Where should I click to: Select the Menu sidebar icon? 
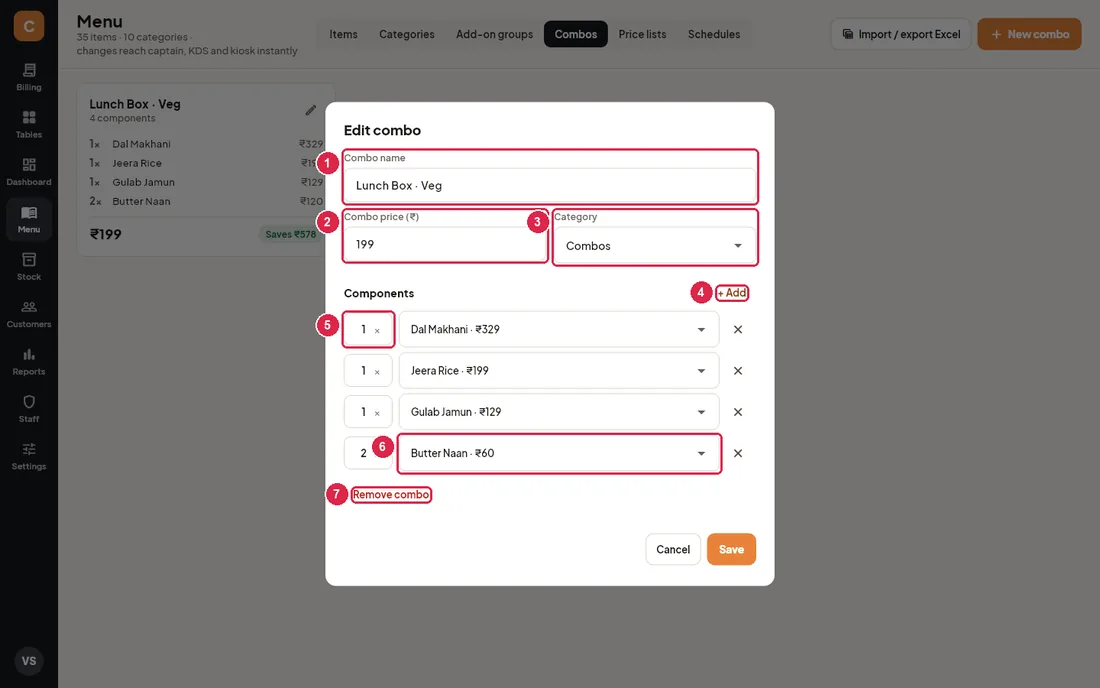(29, 220)
